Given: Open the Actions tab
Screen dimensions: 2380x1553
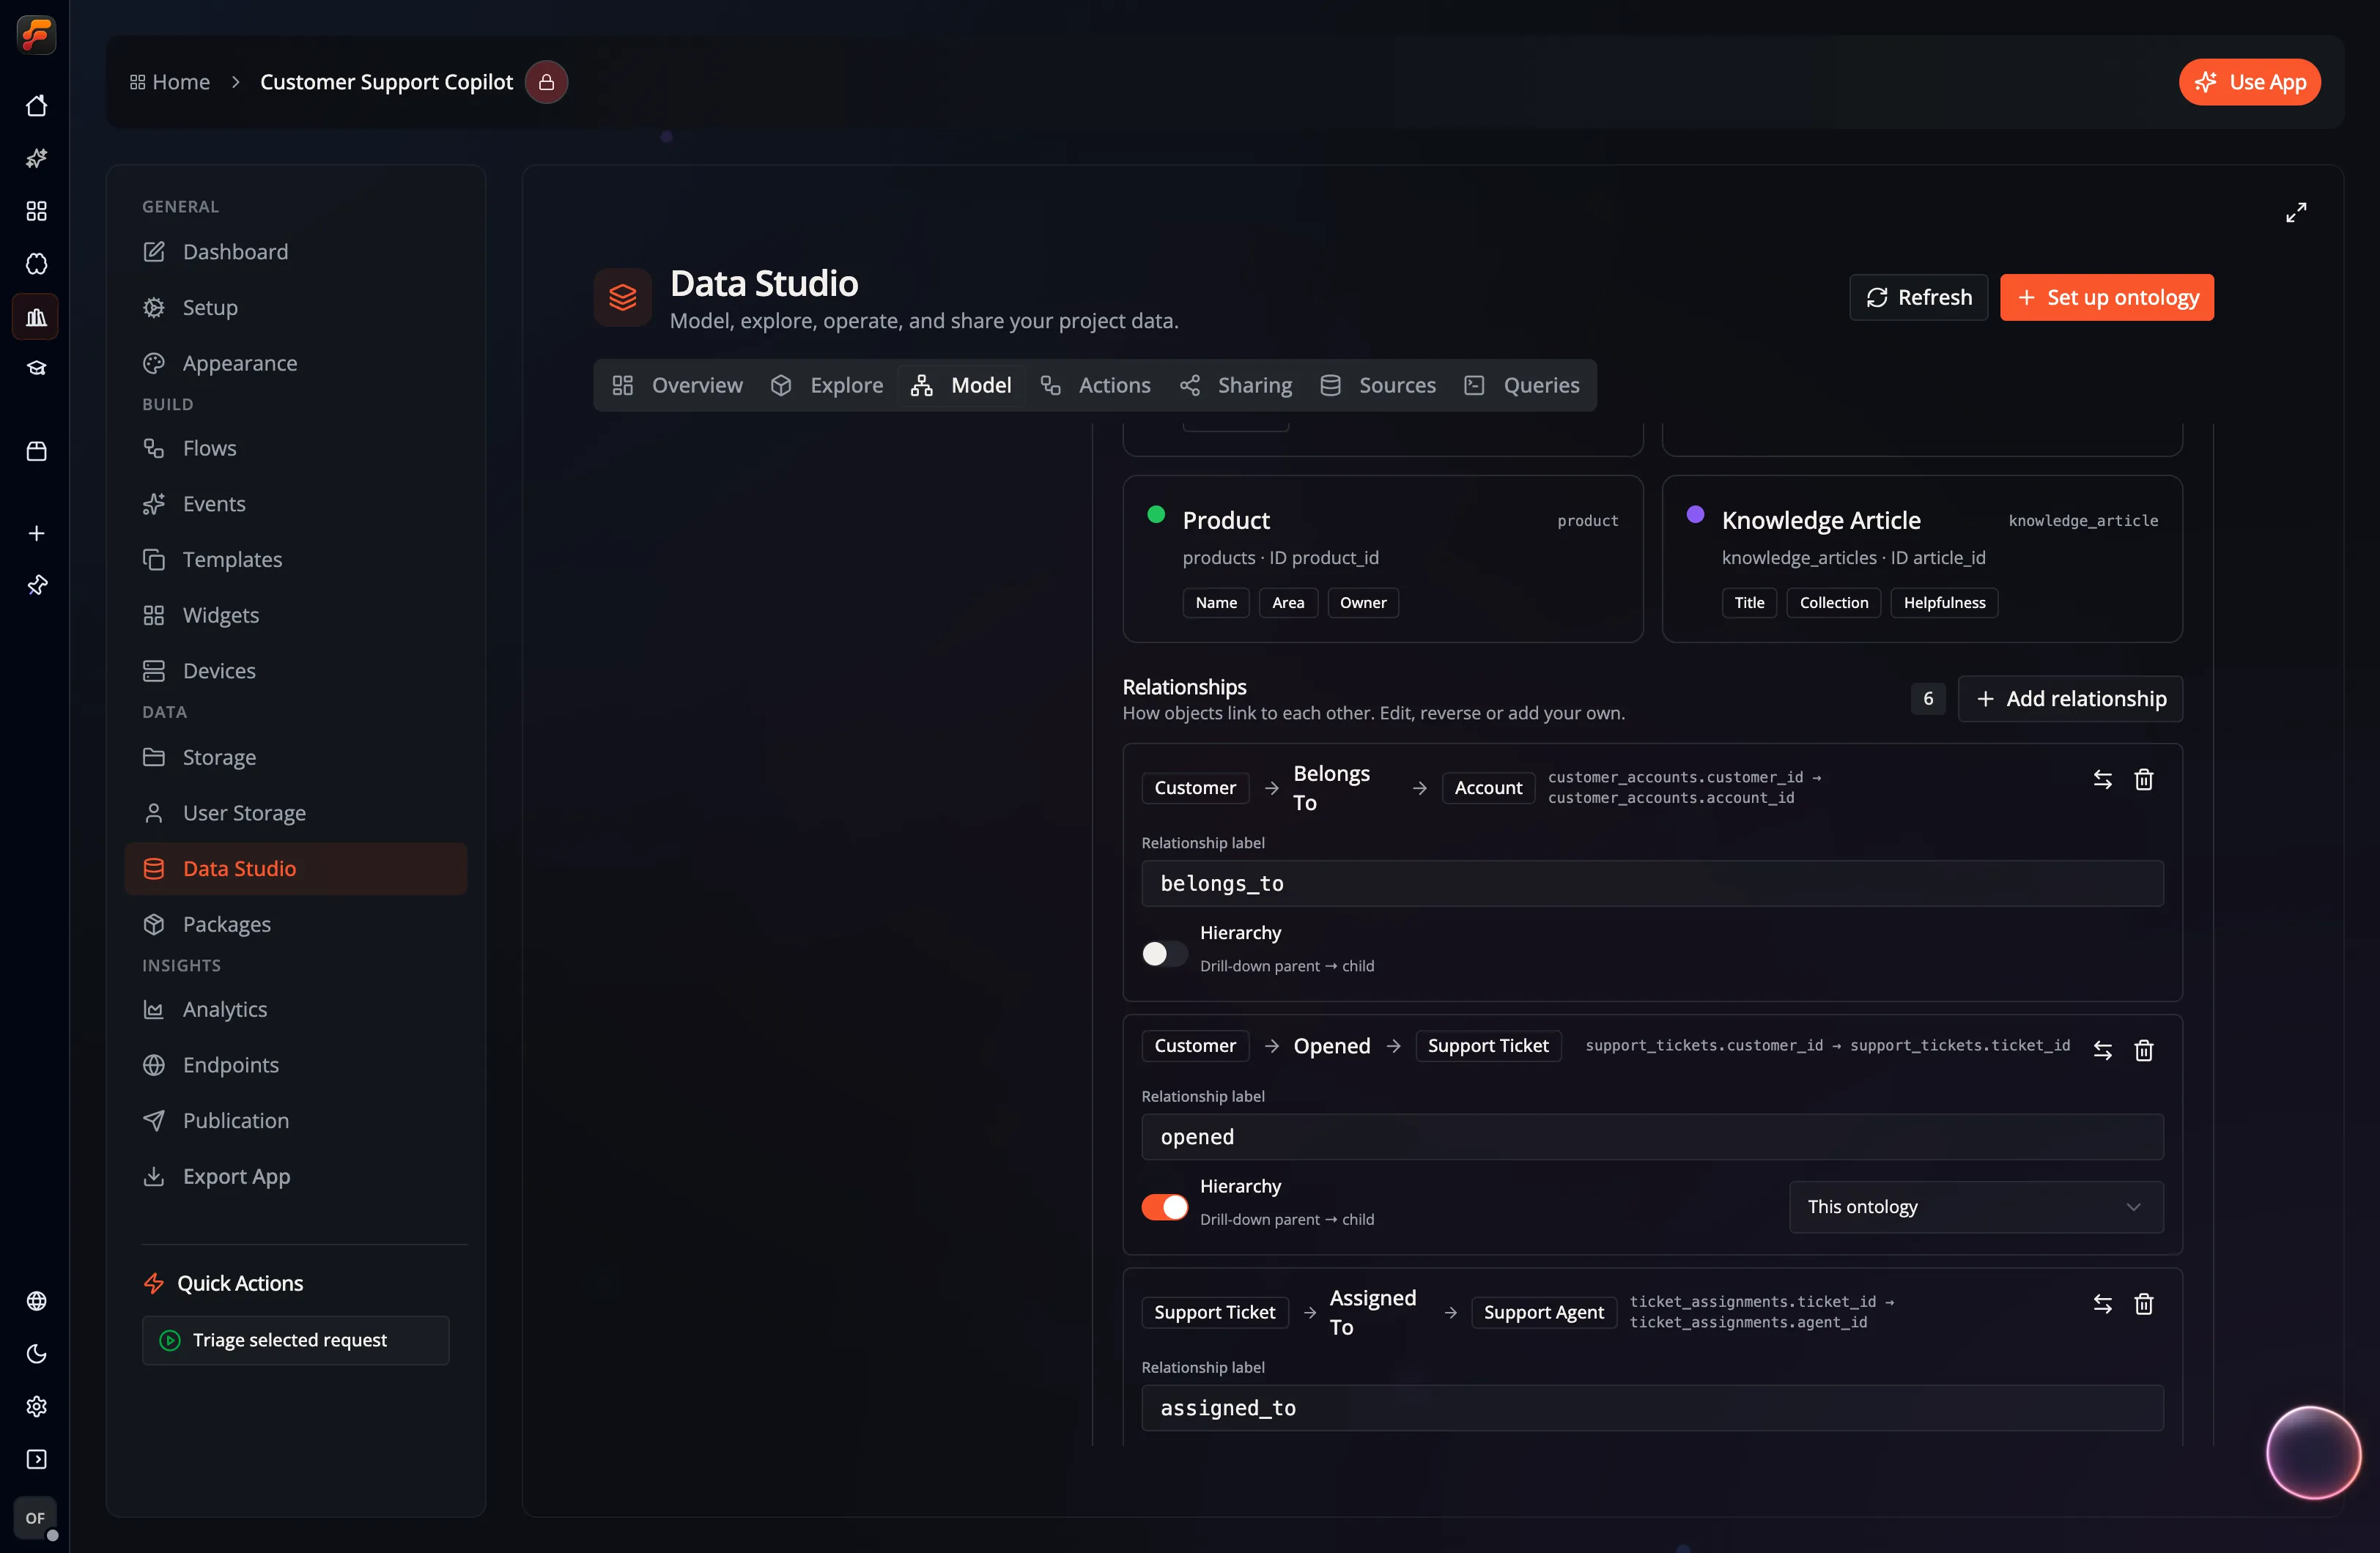Looking at the screenshot, I should 1095,385.
